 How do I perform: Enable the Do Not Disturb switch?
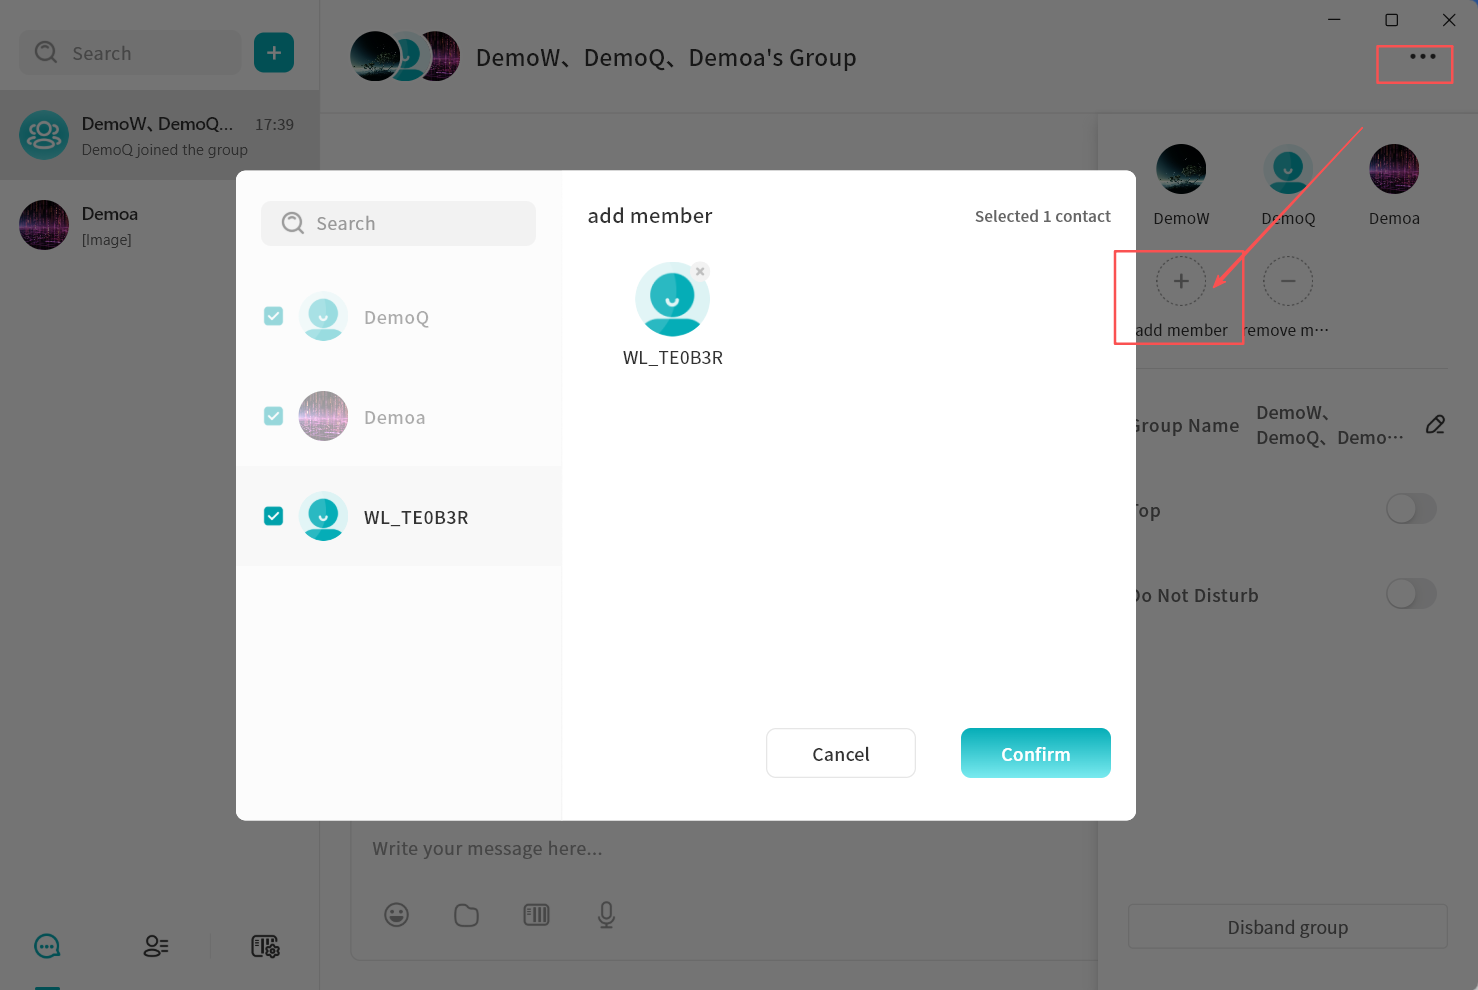(x=1411, y=594)
